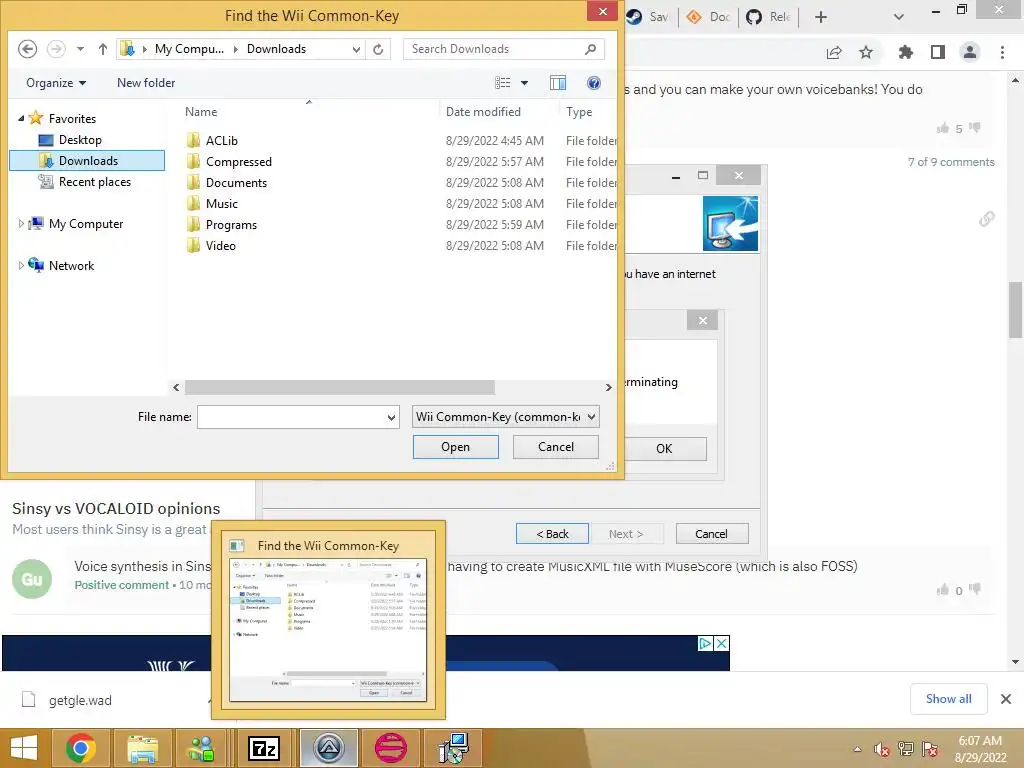The height and width of the screenshot is (768, 1024).
Task: Open Chrome side panel icon
Action: pyautogui.click(x=938, y=52)
